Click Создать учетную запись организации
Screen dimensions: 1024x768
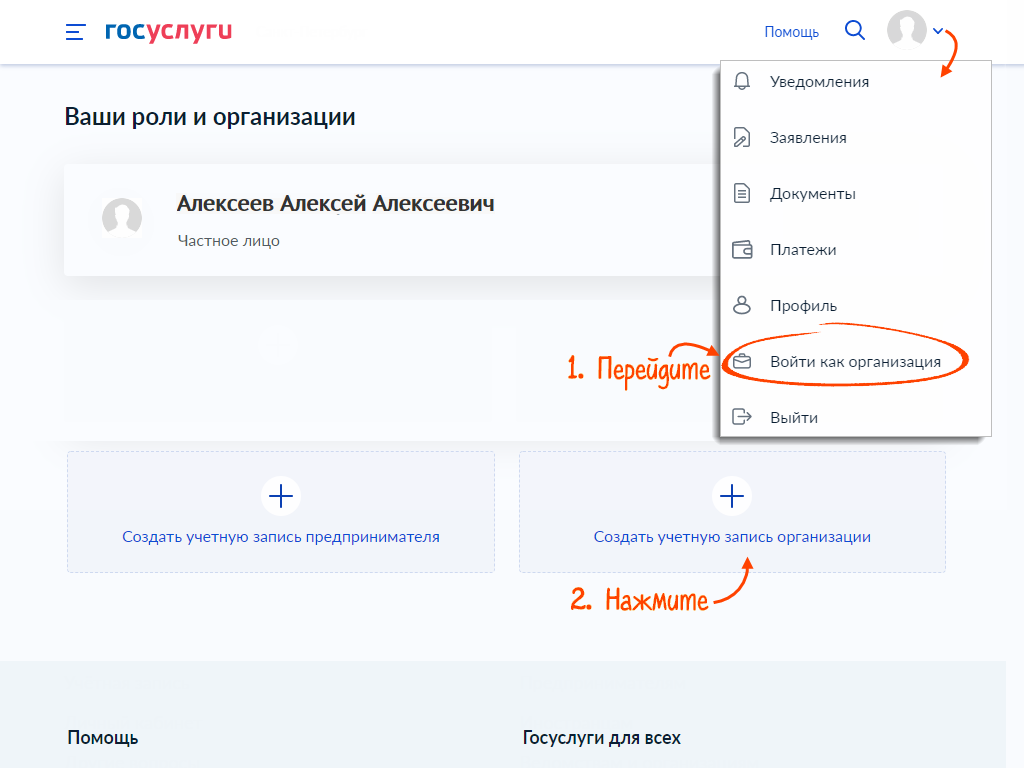coord(732,512)
